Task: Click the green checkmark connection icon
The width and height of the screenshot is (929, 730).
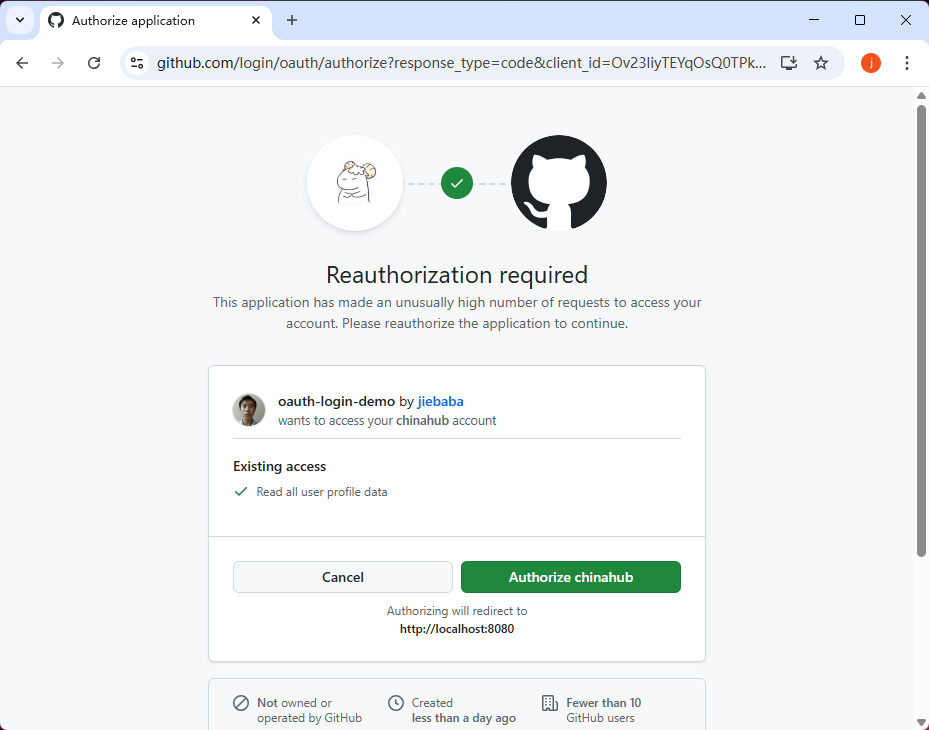Action: tap(457, 183)
